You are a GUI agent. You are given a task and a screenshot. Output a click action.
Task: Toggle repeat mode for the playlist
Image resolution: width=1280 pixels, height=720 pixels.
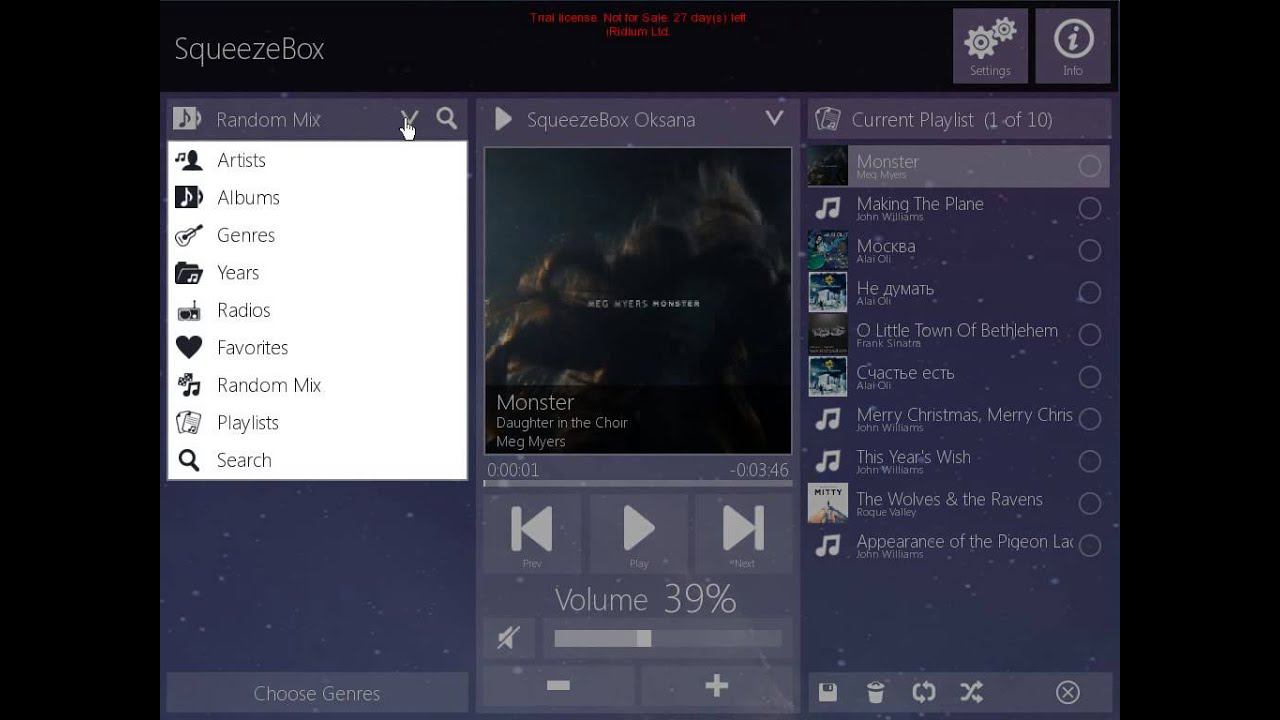pos(924,692)
